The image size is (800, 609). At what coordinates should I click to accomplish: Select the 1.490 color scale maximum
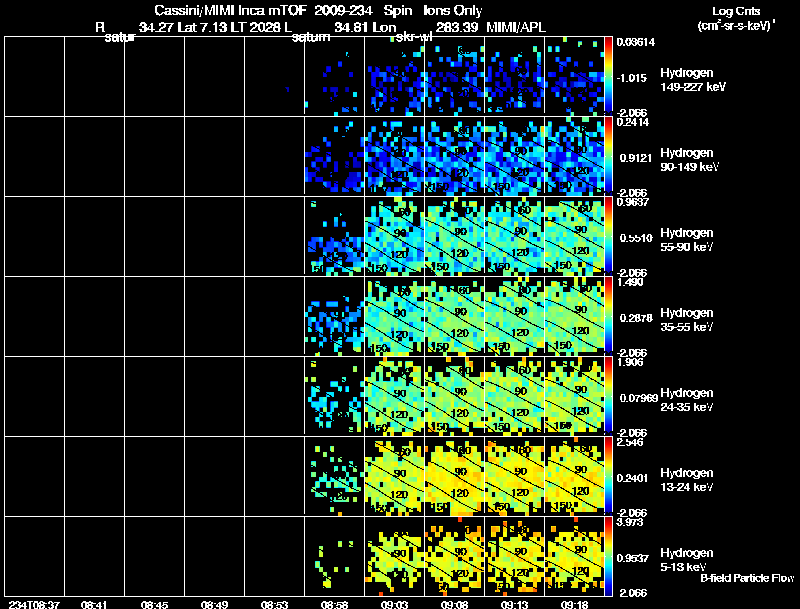pos(630,282)
